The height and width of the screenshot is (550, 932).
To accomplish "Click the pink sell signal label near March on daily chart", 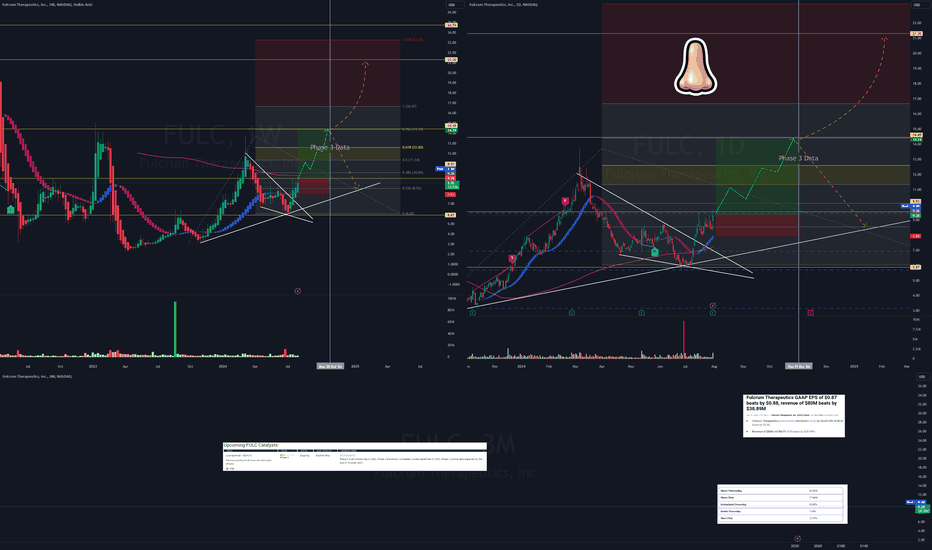I will (x=565, y=202).
